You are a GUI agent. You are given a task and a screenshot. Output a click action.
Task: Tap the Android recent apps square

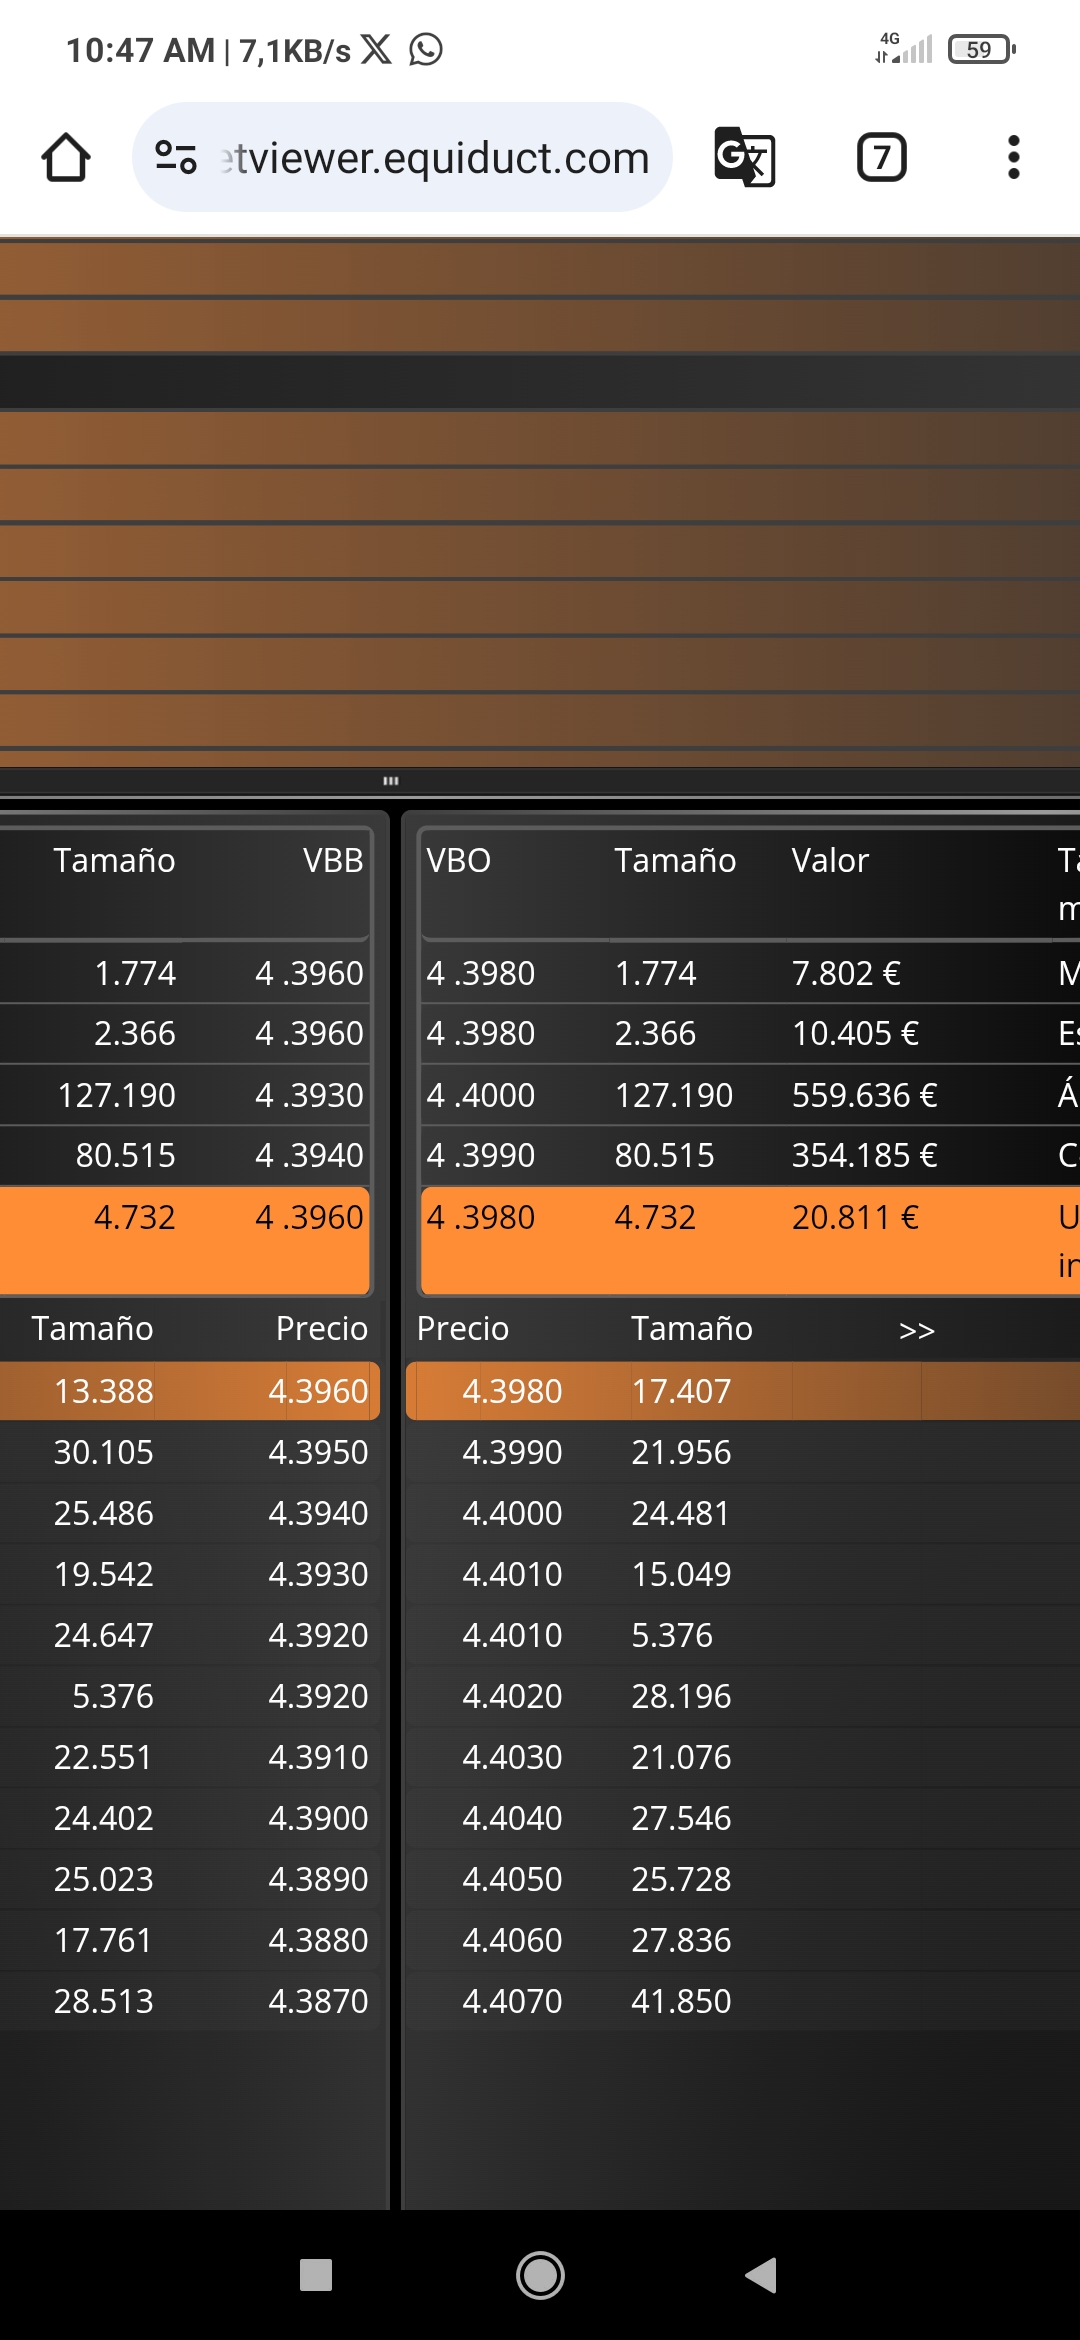[x=316, y=2275]
